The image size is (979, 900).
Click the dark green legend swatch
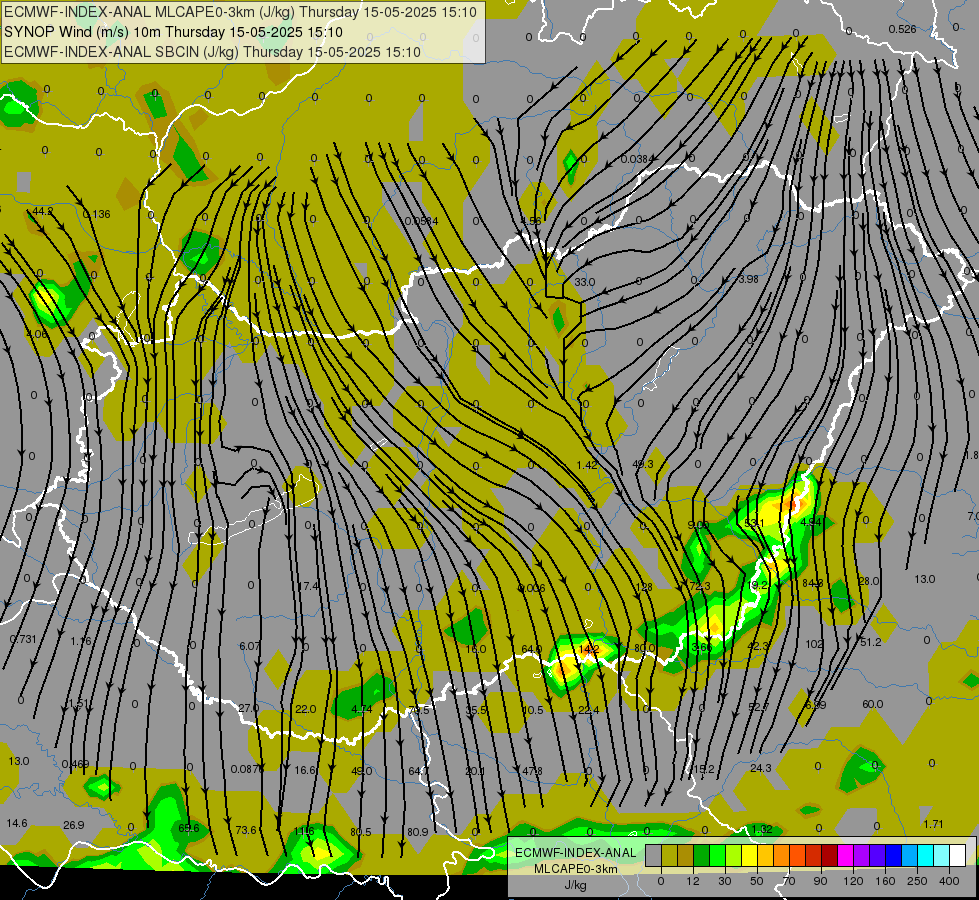click(701, 855)
